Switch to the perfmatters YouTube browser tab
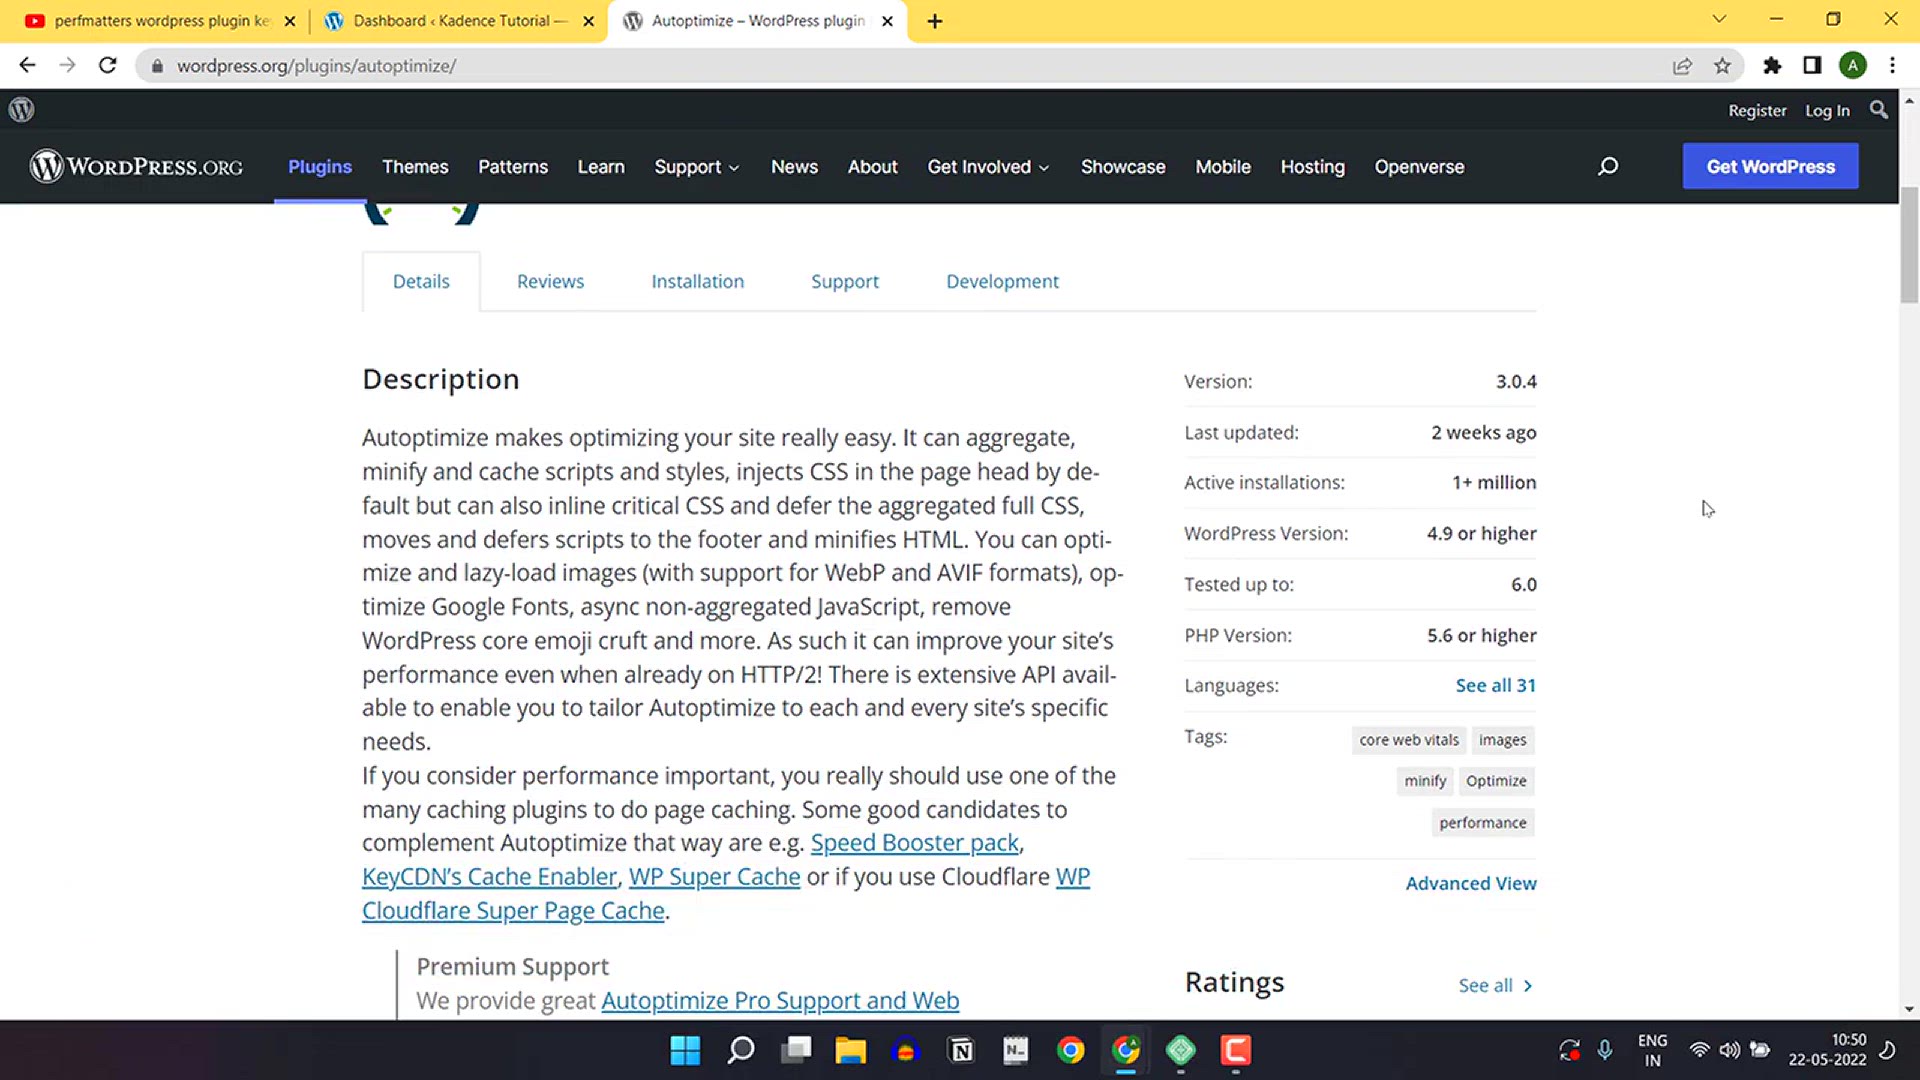The width and height of the screenshot is (1920, 1080). click(160, 21)
